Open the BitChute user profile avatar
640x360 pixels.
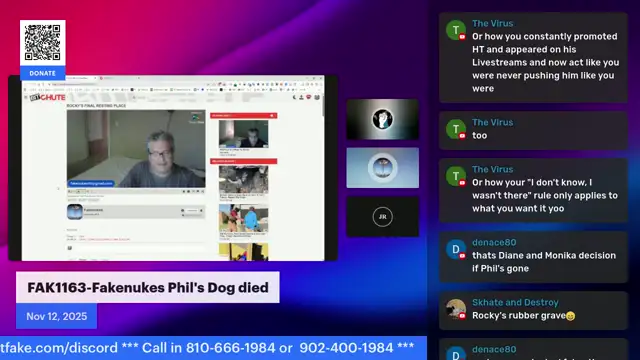click(317, 97)
